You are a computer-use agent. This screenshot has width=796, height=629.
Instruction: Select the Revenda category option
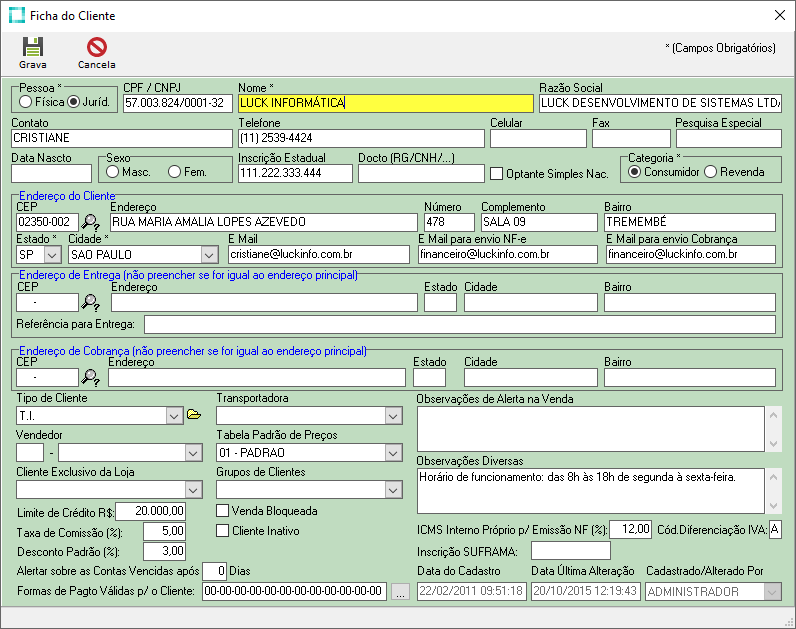[711, 172]
